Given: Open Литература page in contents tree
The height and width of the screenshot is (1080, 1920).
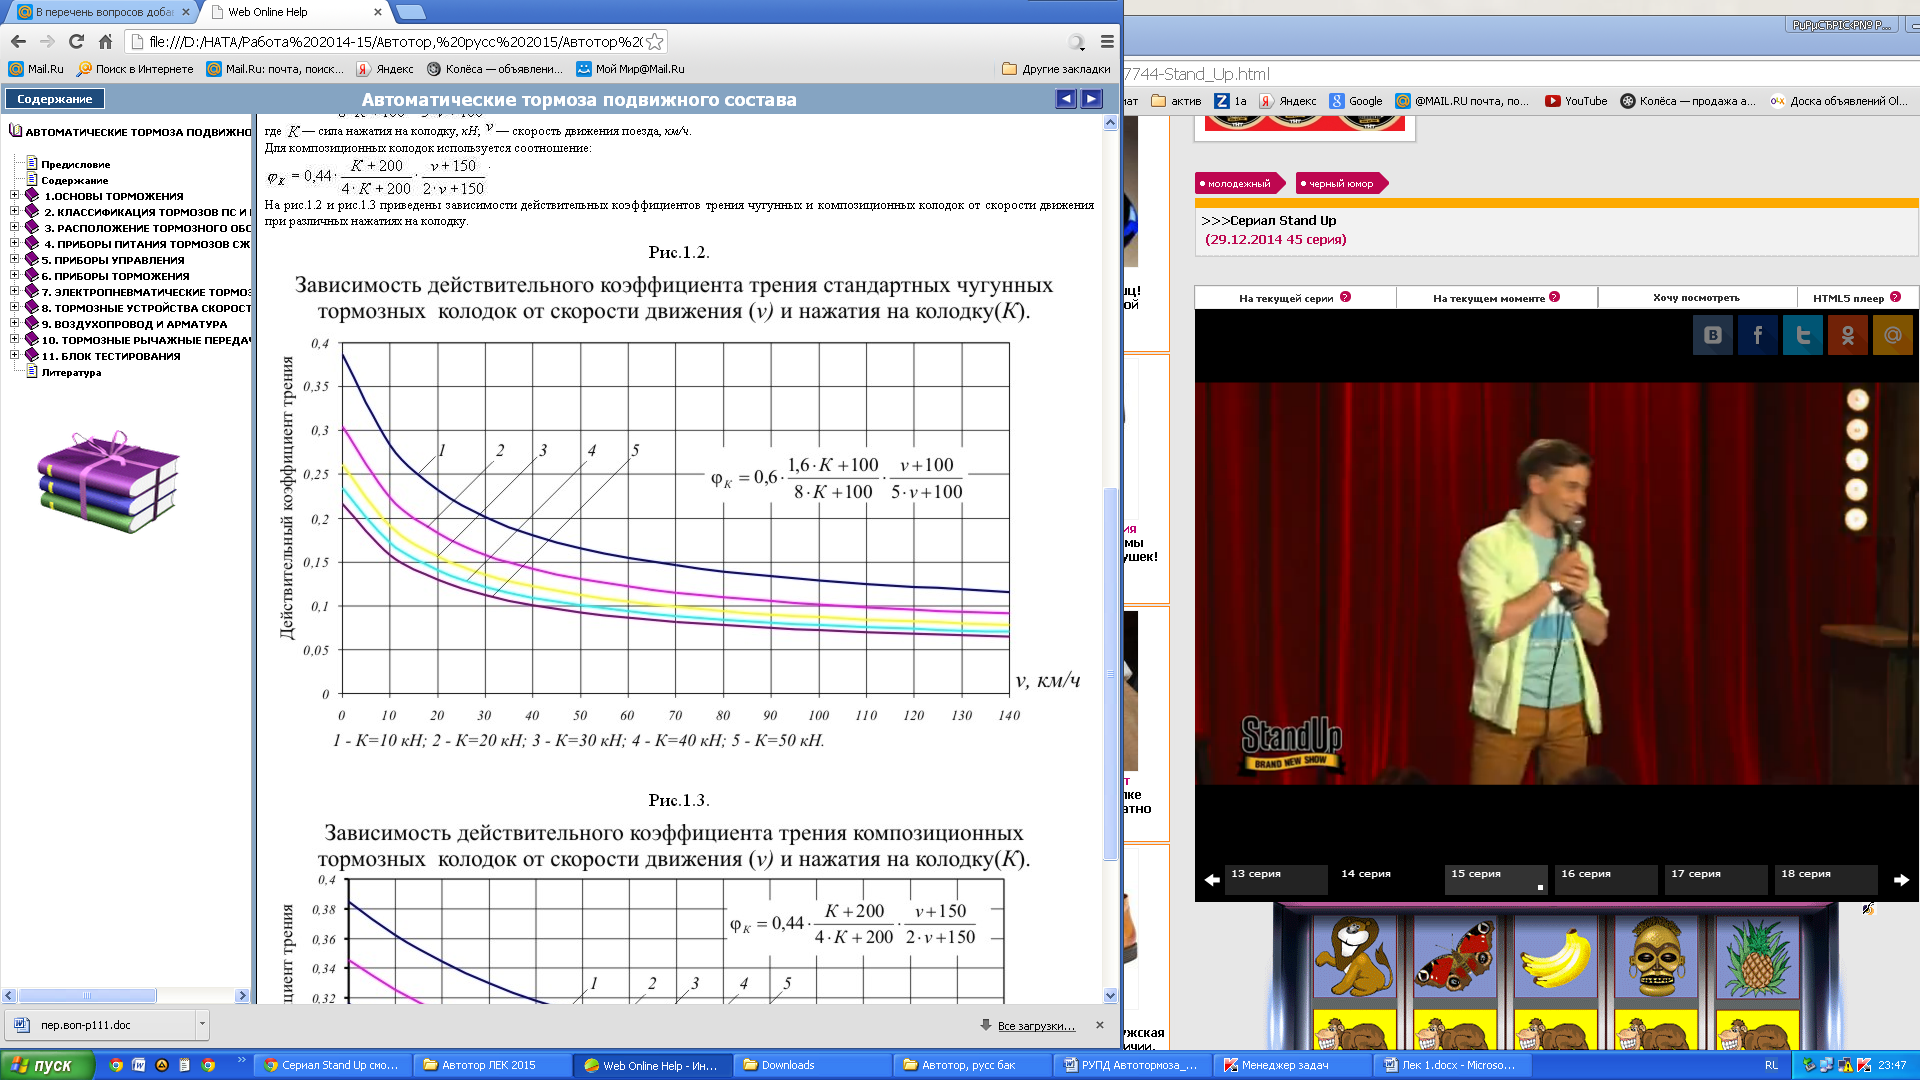Looking at the screenshot, I should click(71, 373).
